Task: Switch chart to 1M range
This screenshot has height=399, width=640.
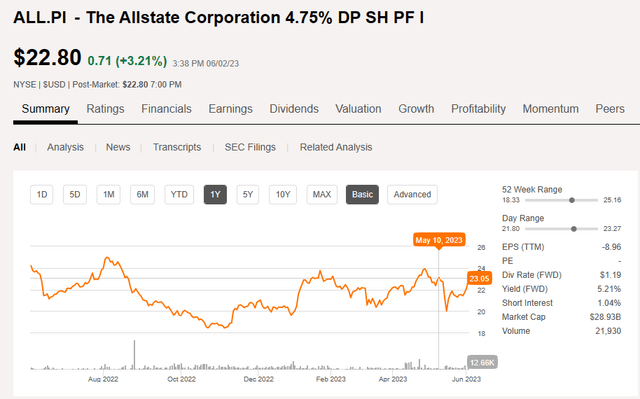Action: pos(109,195)
